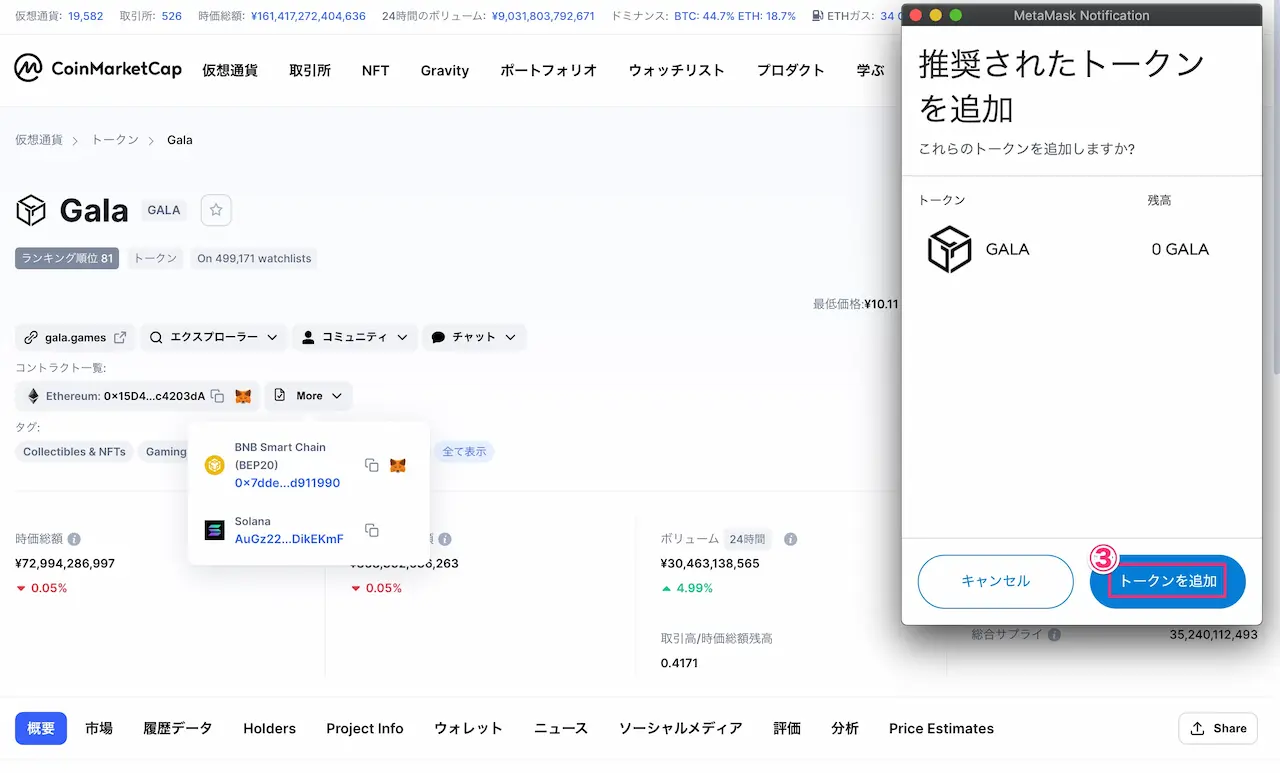Switch to the ウォレット tab
Viewport: 1280px width, 773px height.
[469, 728]
